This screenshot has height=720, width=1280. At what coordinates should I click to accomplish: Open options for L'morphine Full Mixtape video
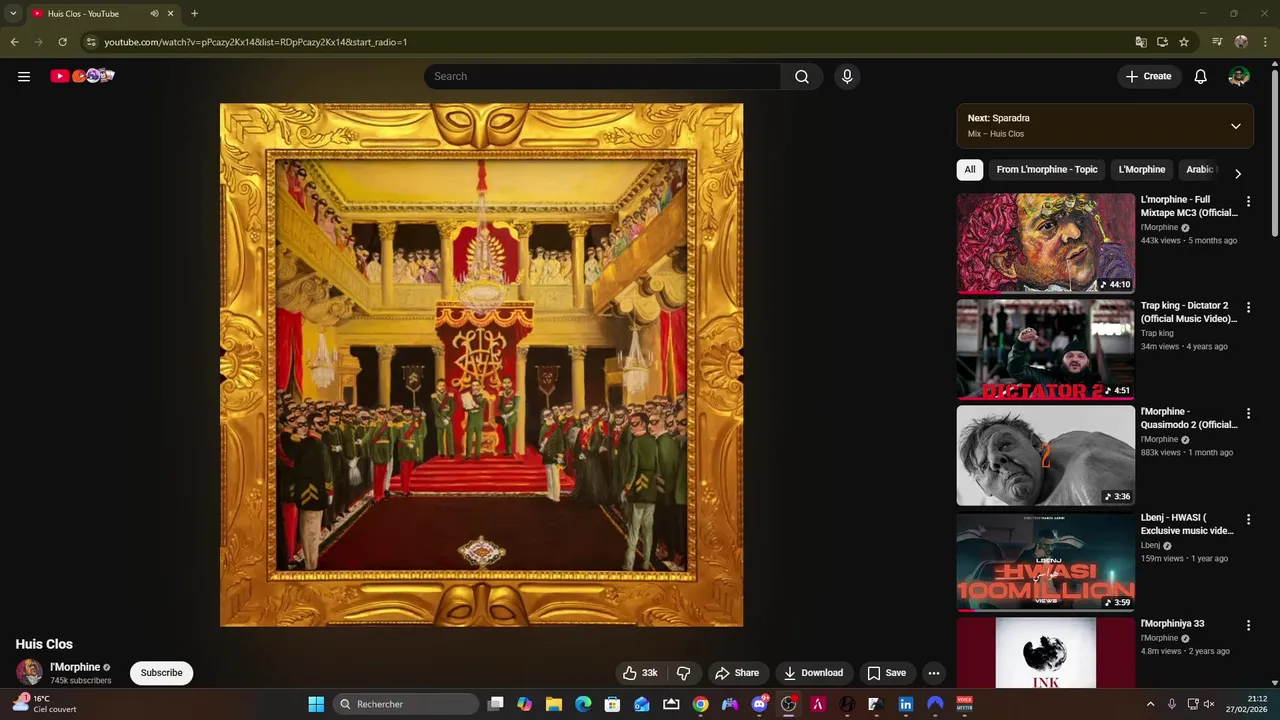1248,201
